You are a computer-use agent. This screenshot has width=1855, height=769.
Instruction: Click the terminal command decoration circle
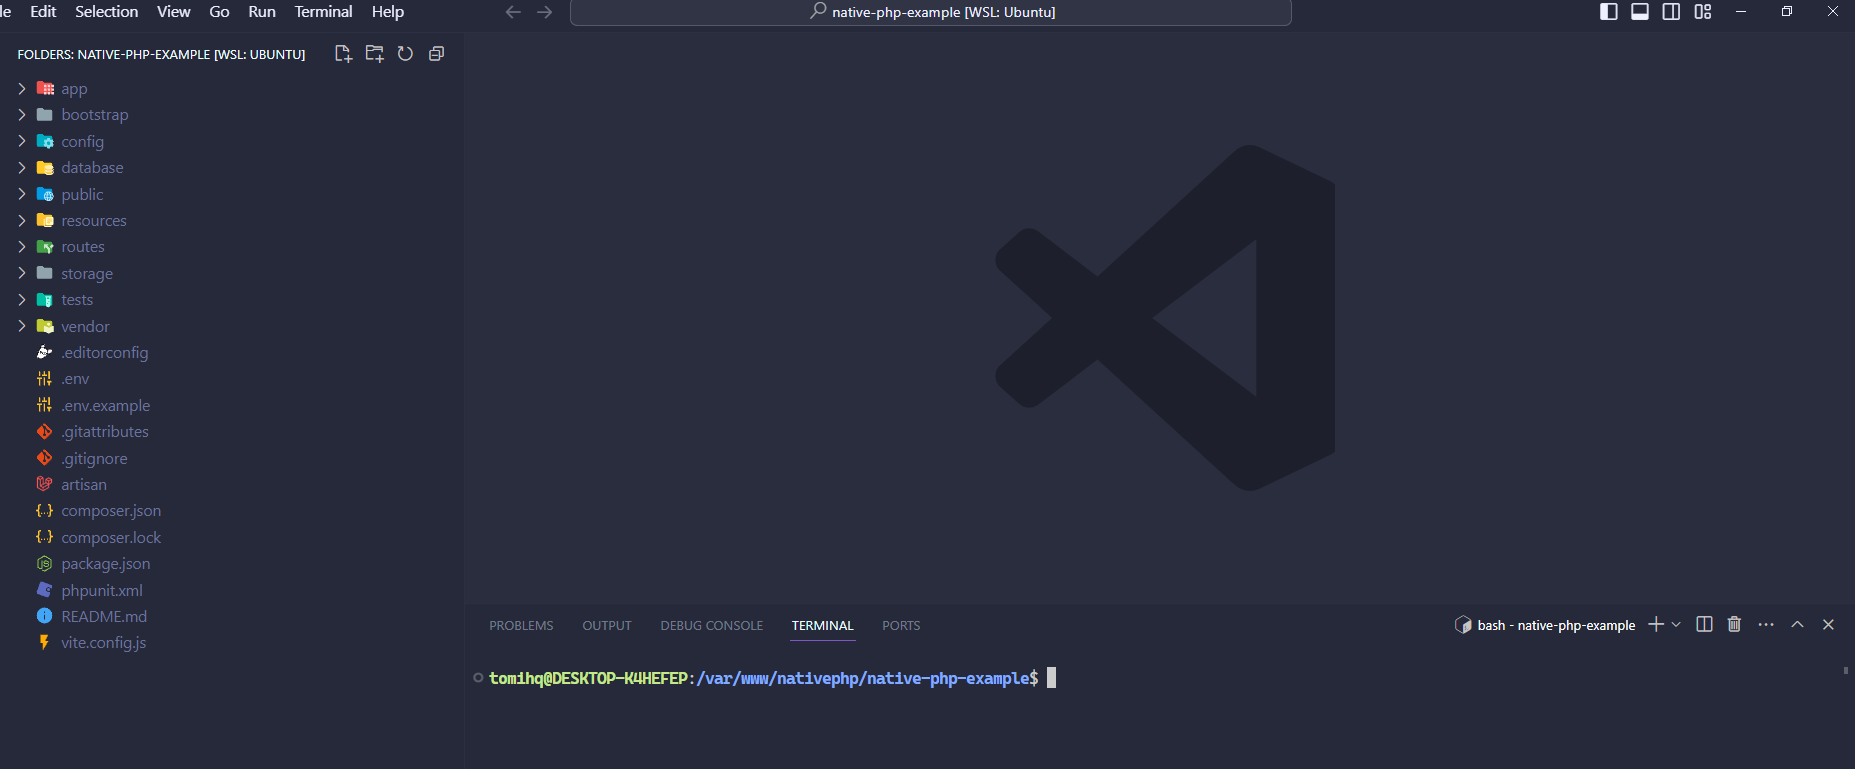(x=478, y=678)
